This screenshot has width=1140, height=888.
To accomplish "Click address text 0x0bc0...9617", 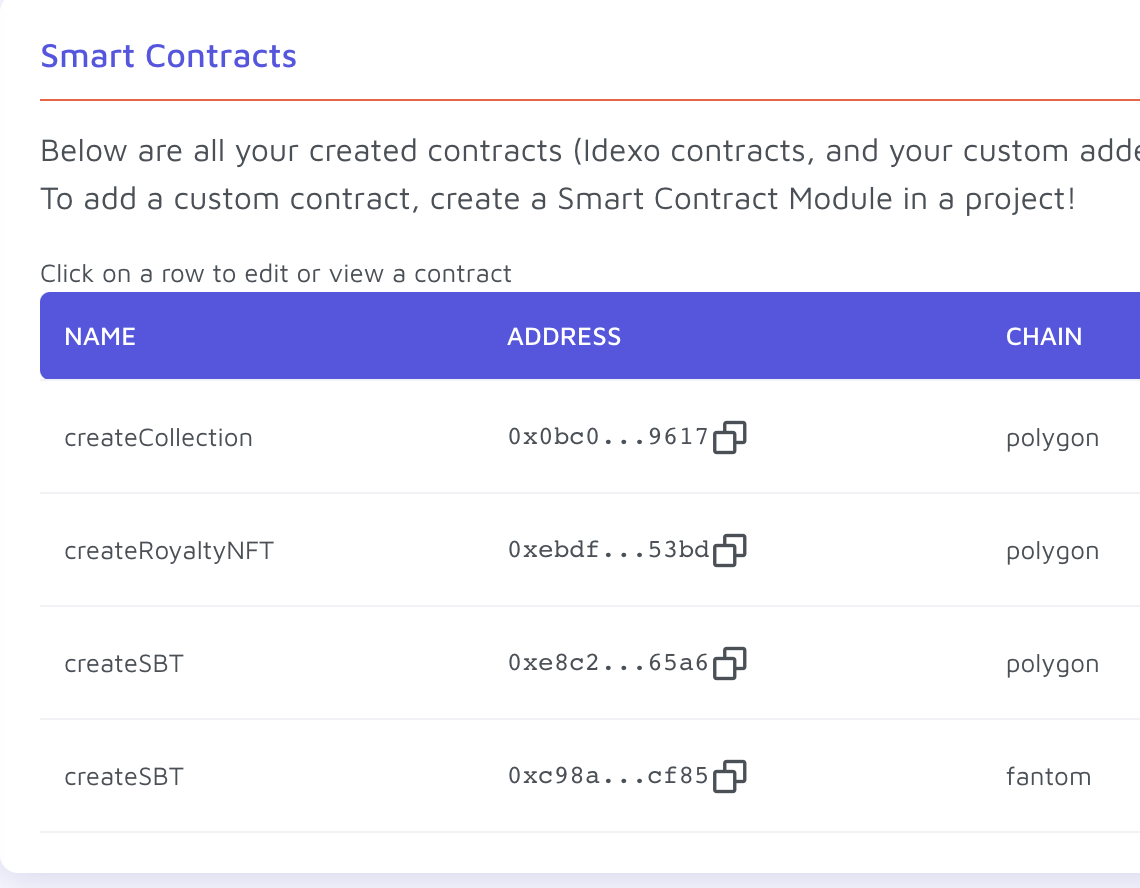I will coord(608,436).
